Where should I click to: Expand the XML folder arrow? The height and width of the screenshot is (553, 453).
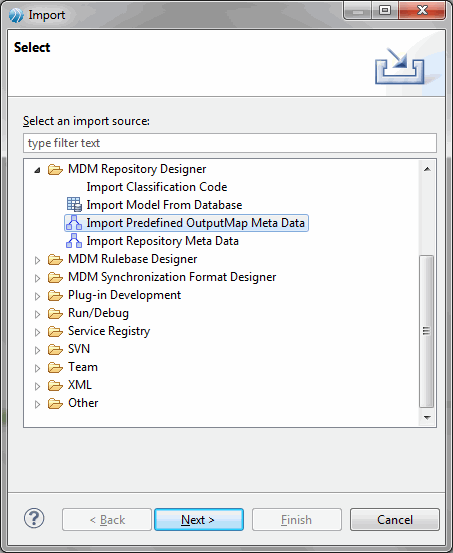coord(37,386)
